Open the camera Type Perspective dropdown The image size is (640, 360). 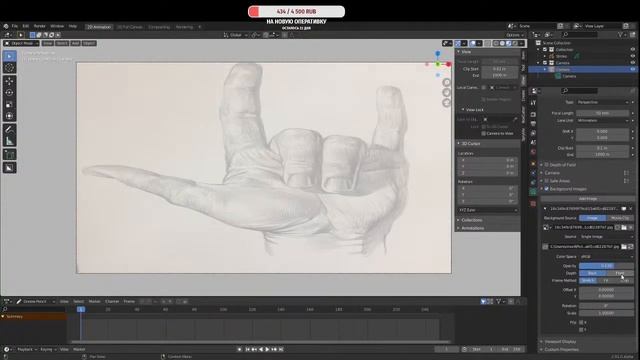click(603, 102)
